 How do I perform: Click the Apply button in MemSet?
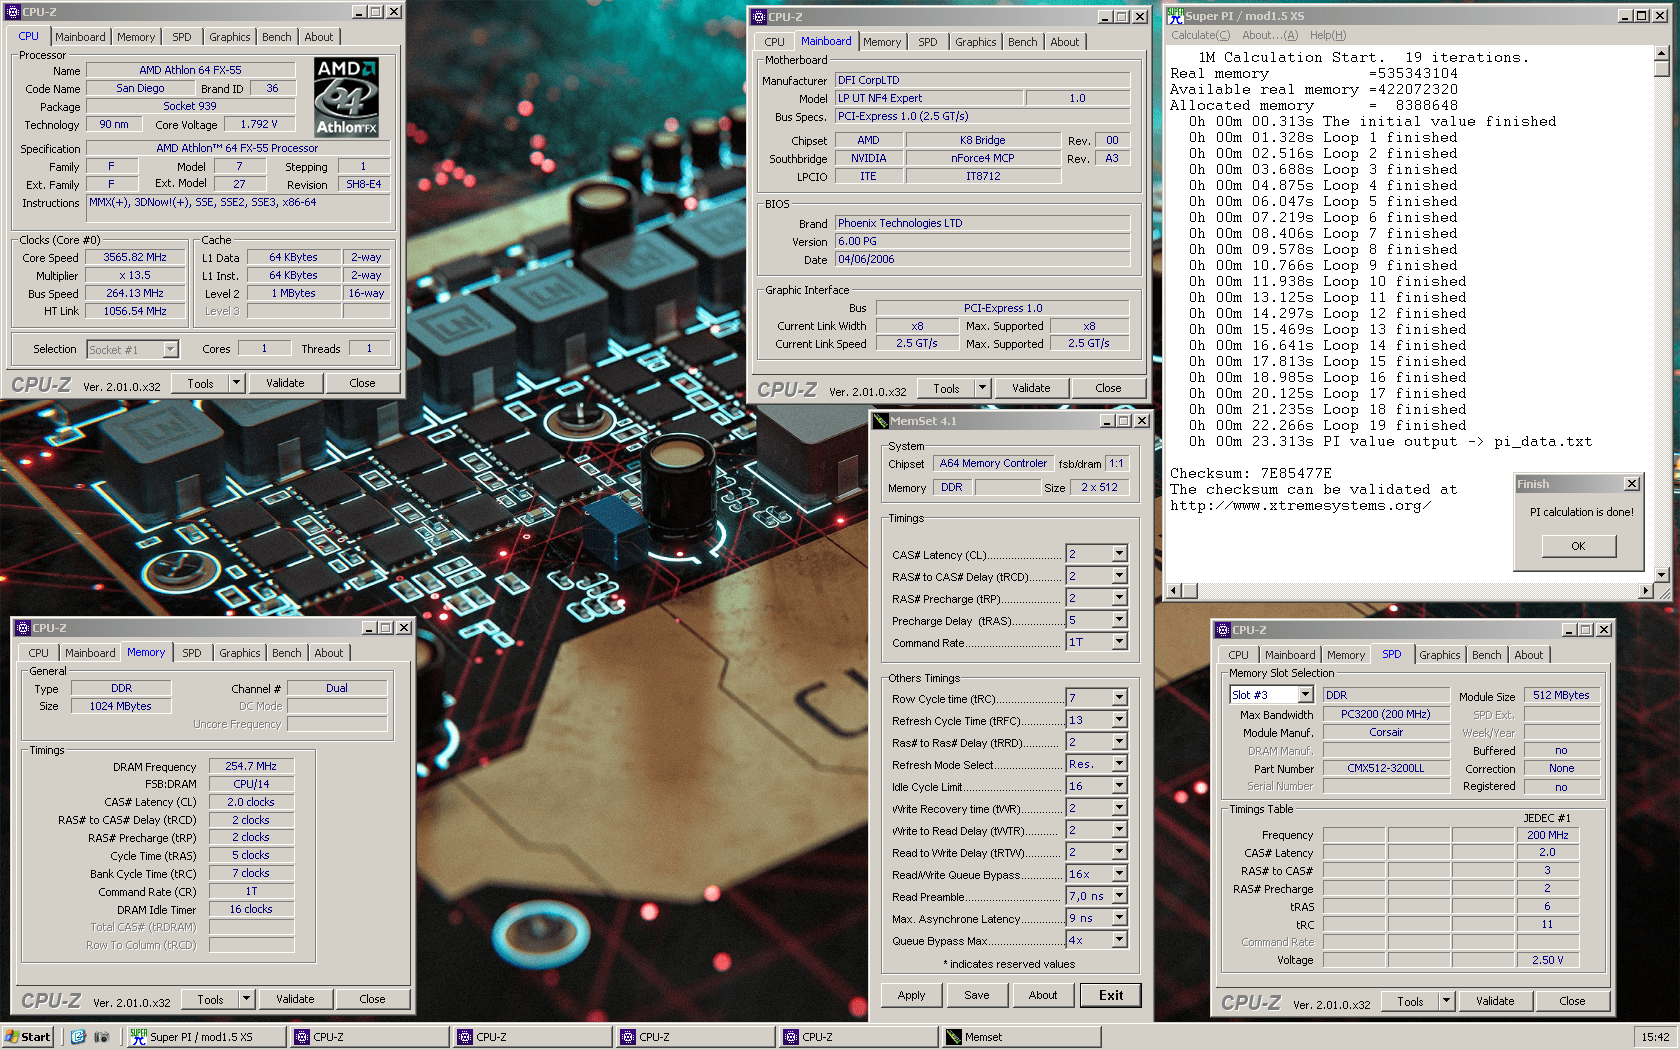(x=911, y=995)
